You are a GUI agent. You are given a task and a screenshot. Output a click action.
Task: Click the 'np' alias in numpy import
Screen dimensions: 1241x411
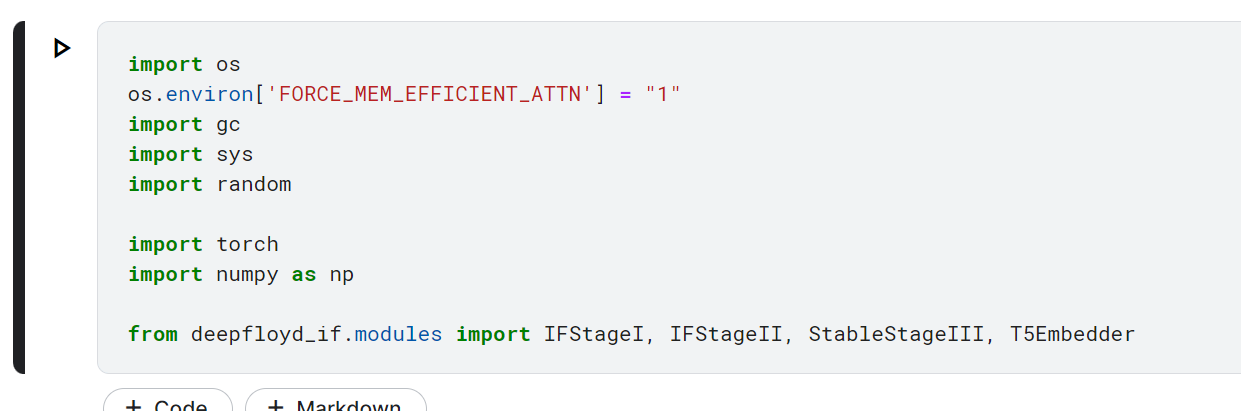[341, 274]
